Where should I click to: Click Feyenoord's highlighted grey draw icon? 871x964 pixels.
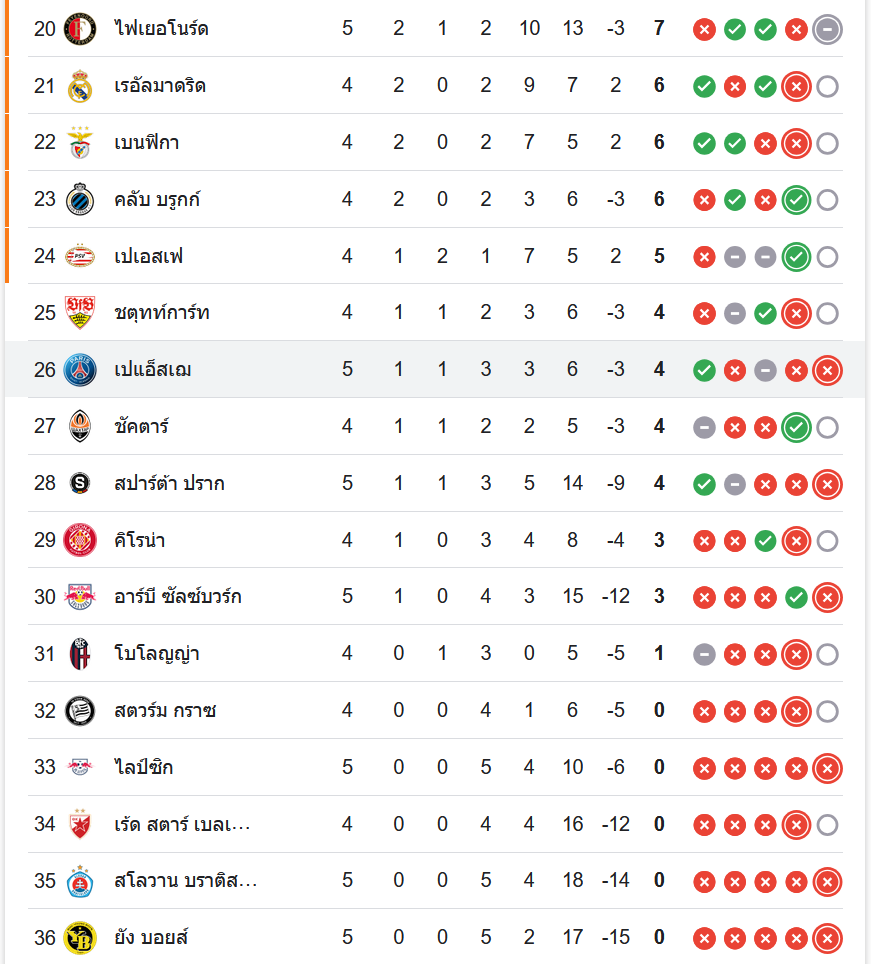point(827,29)
